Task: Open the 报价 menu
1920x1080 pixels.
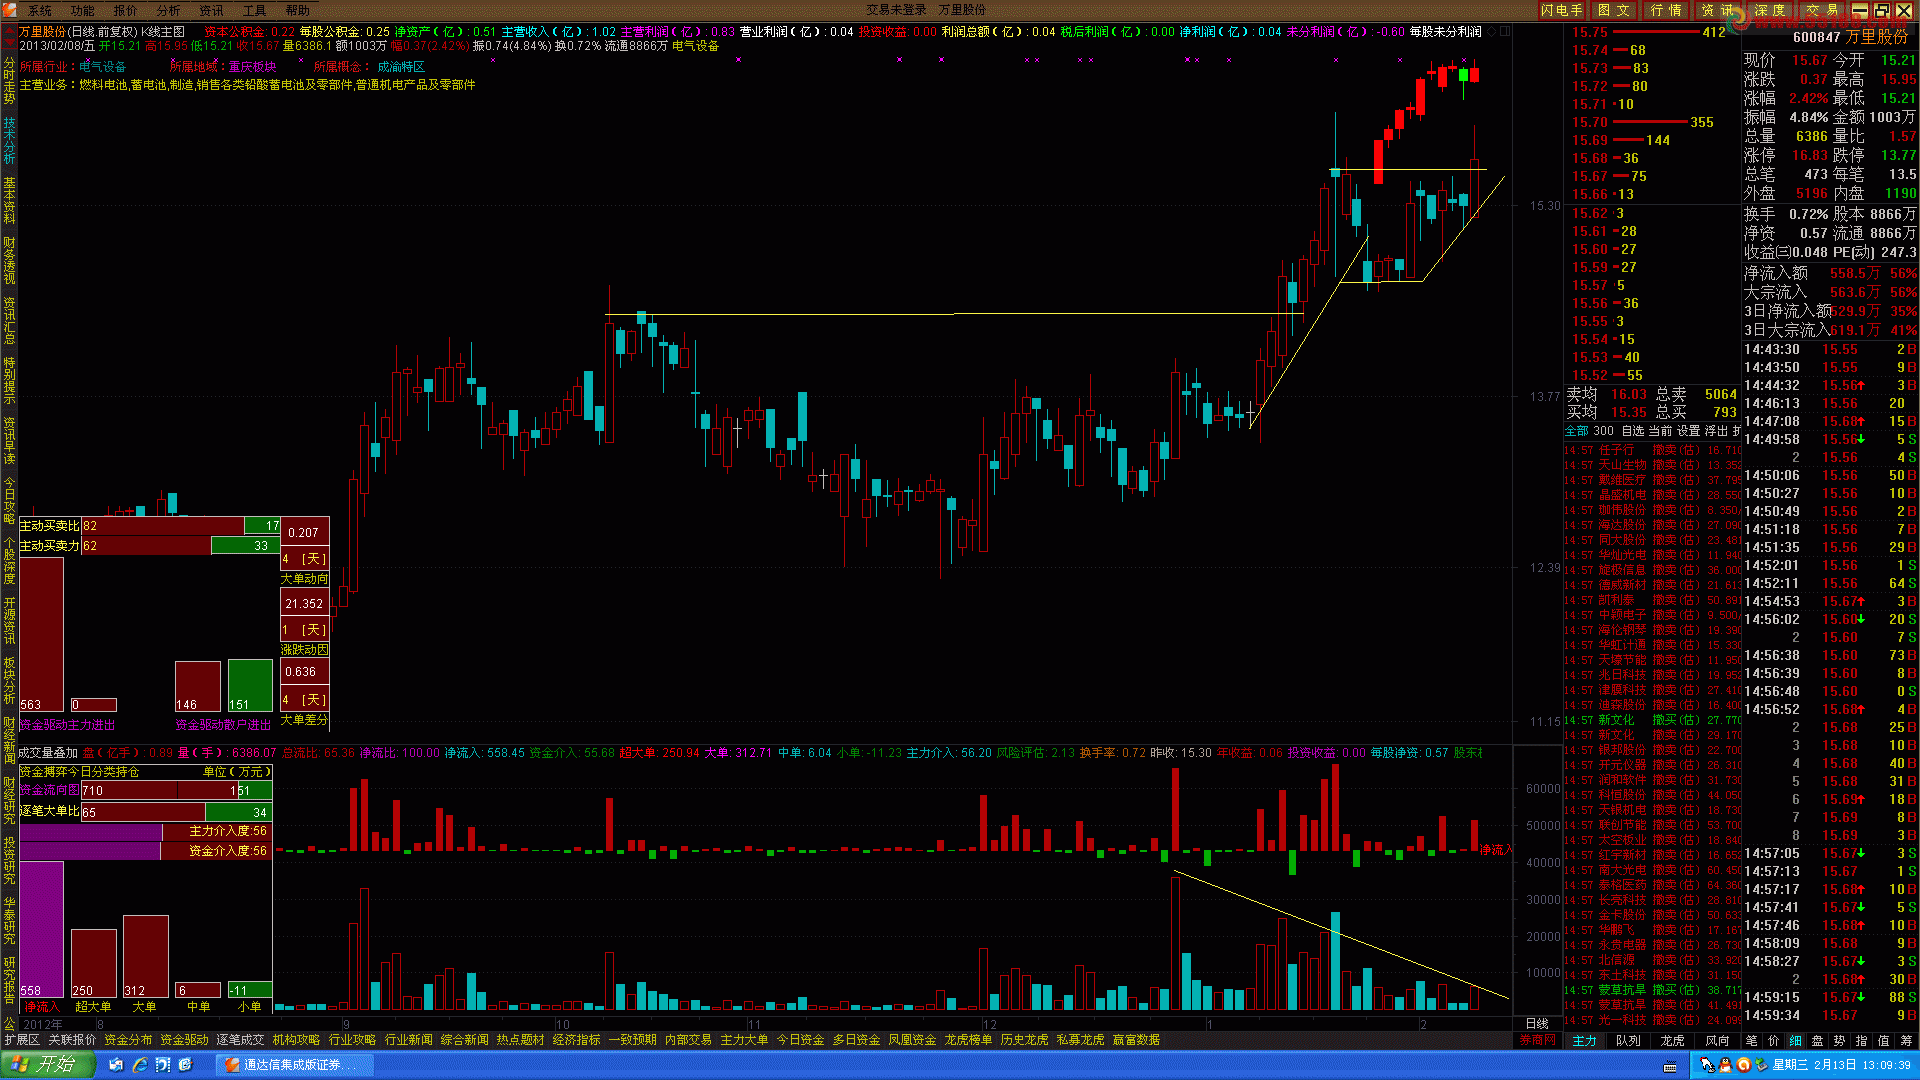Action: click(x=126, y=10)
